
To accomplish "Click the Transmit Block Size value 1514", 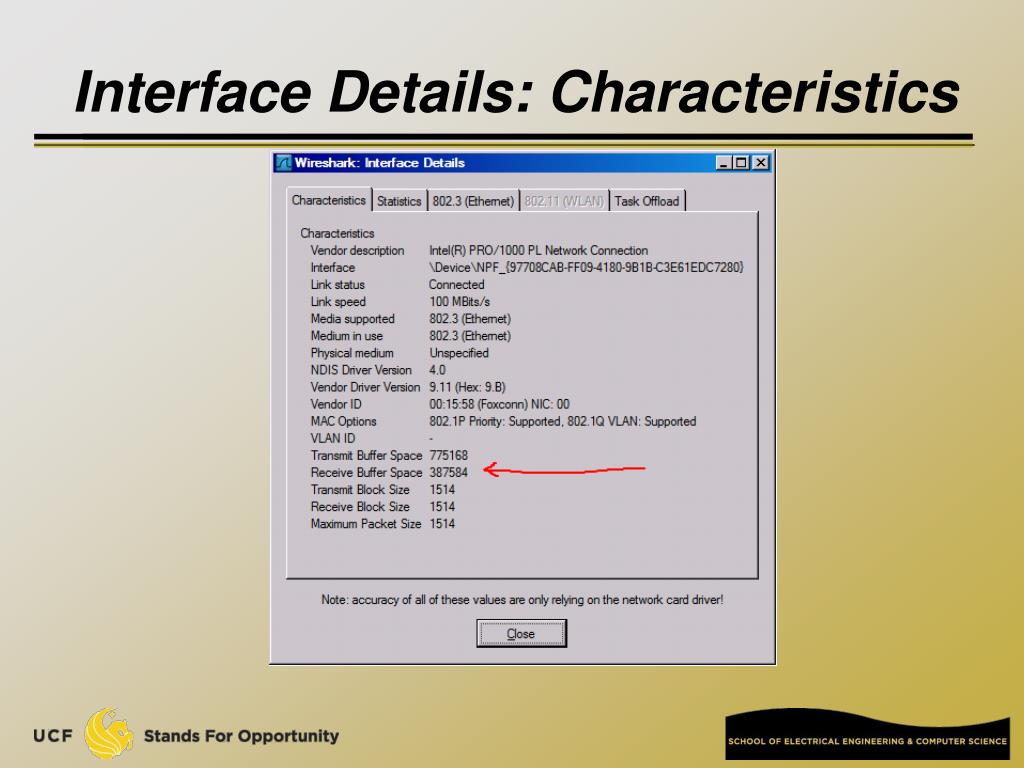I will [441, 490].
